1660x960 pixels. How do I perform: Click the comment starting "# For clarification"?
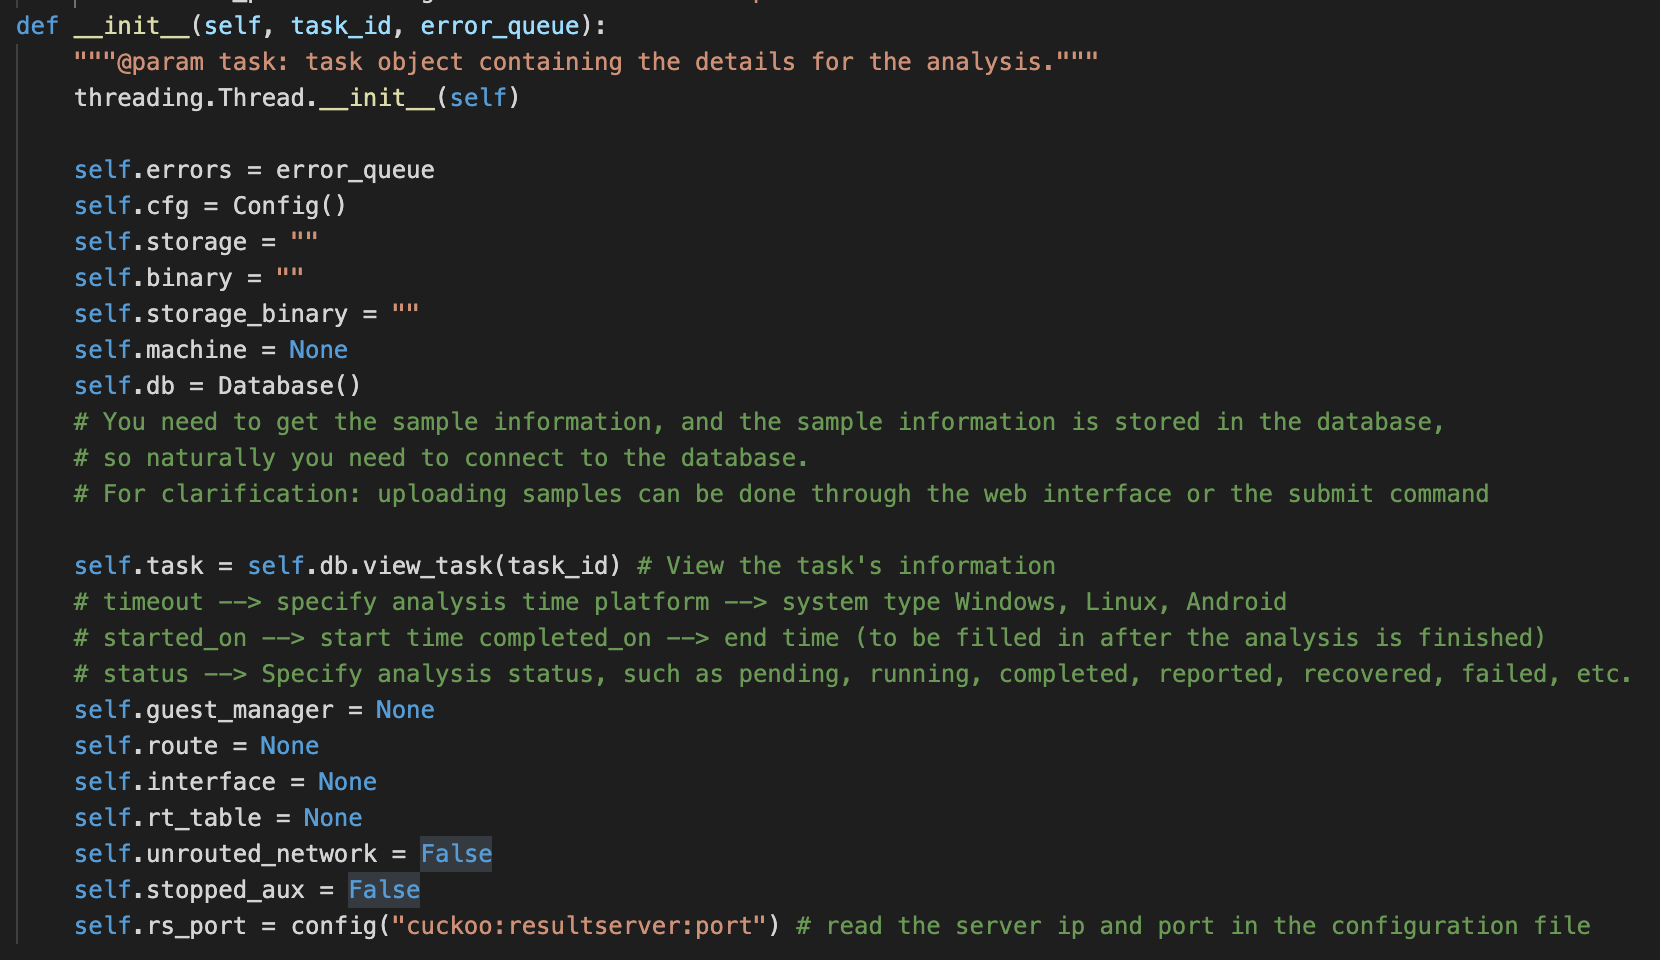tap(781, 494)
